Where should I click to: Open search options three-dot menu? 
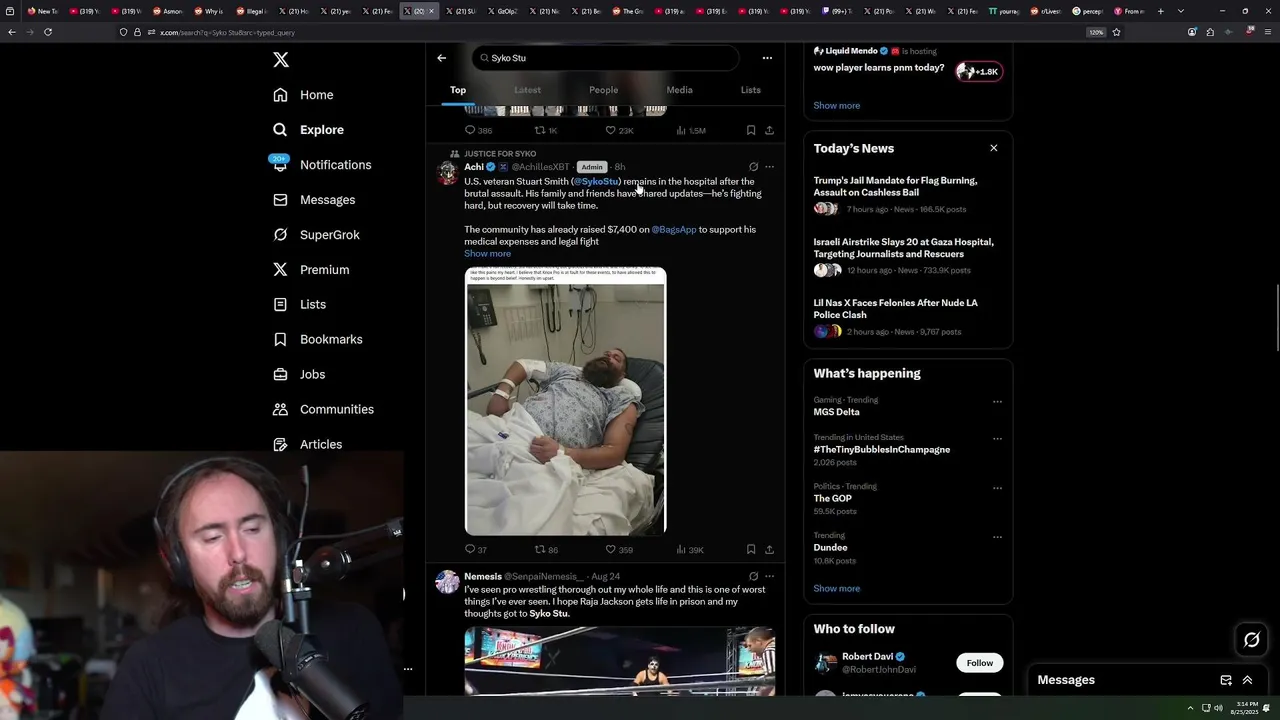767,58
